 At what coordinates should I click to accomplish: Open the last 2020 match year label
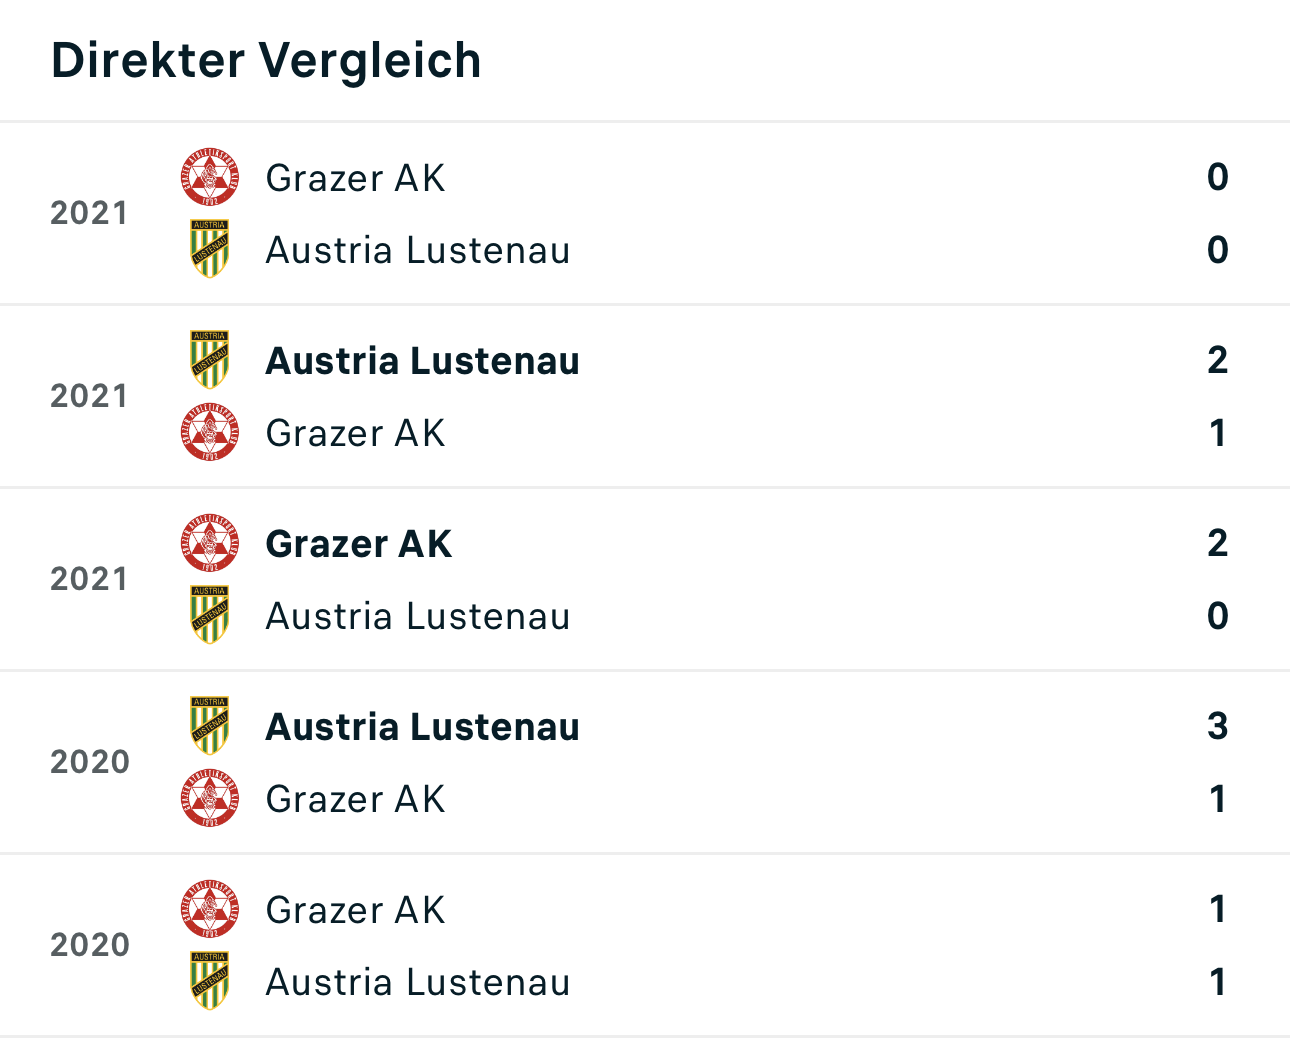click(x=90, y=945)
